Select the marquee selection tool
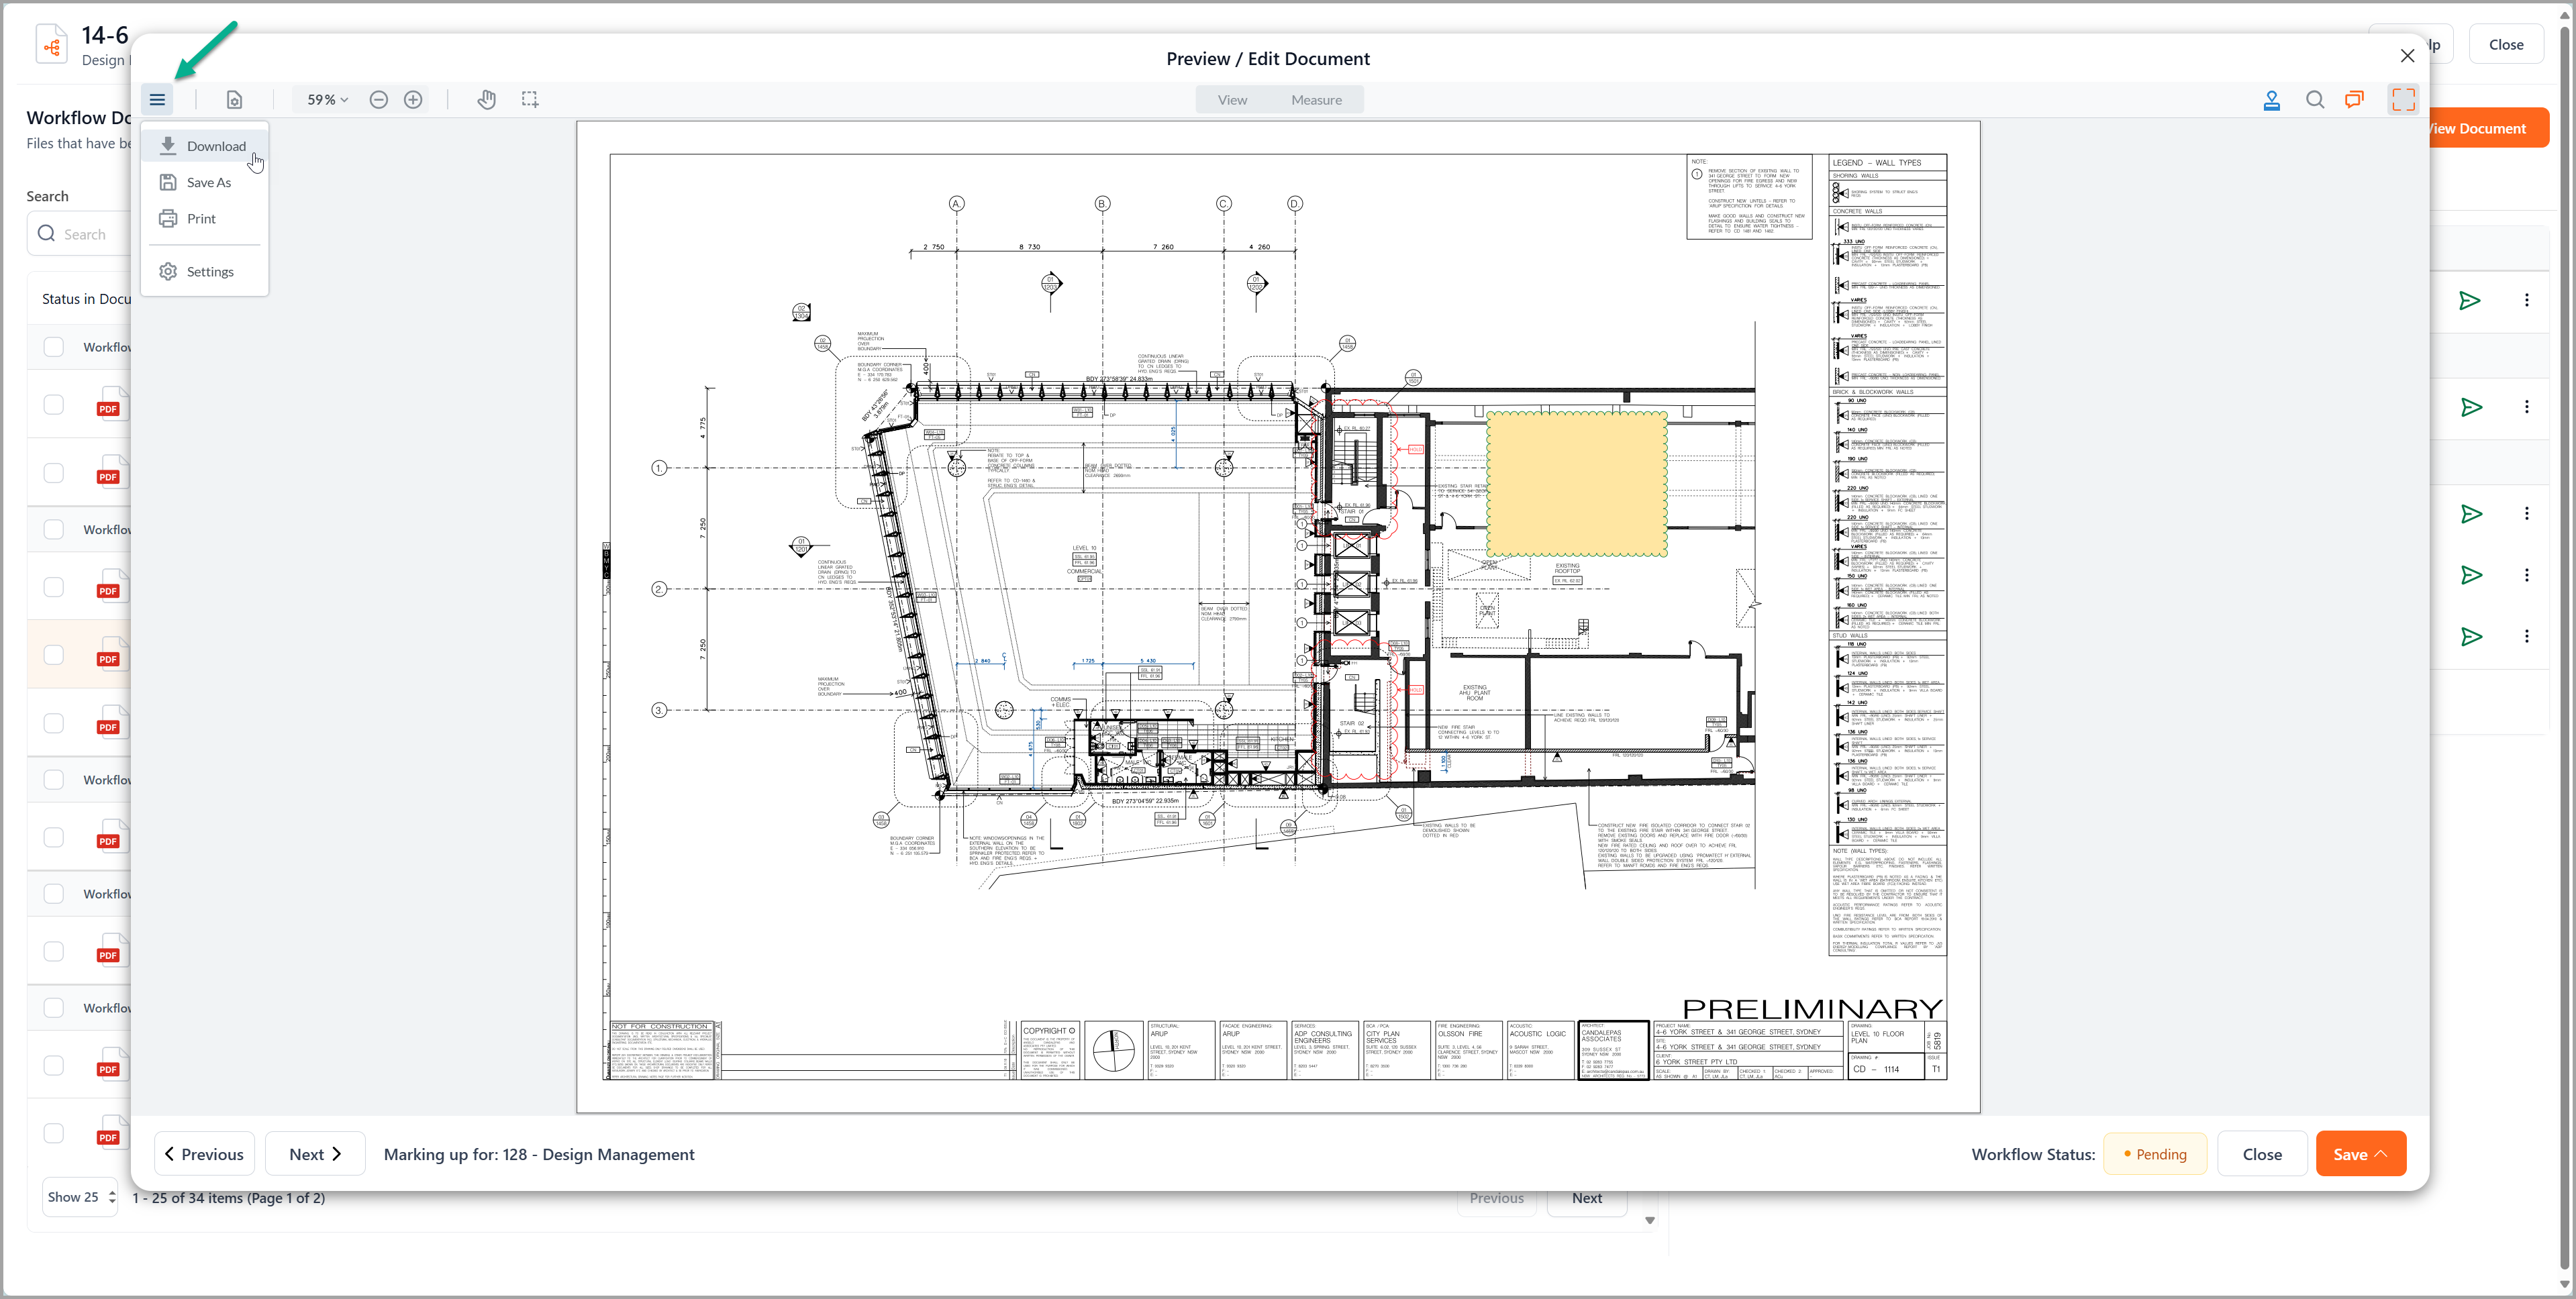 [x=530, y=100]
